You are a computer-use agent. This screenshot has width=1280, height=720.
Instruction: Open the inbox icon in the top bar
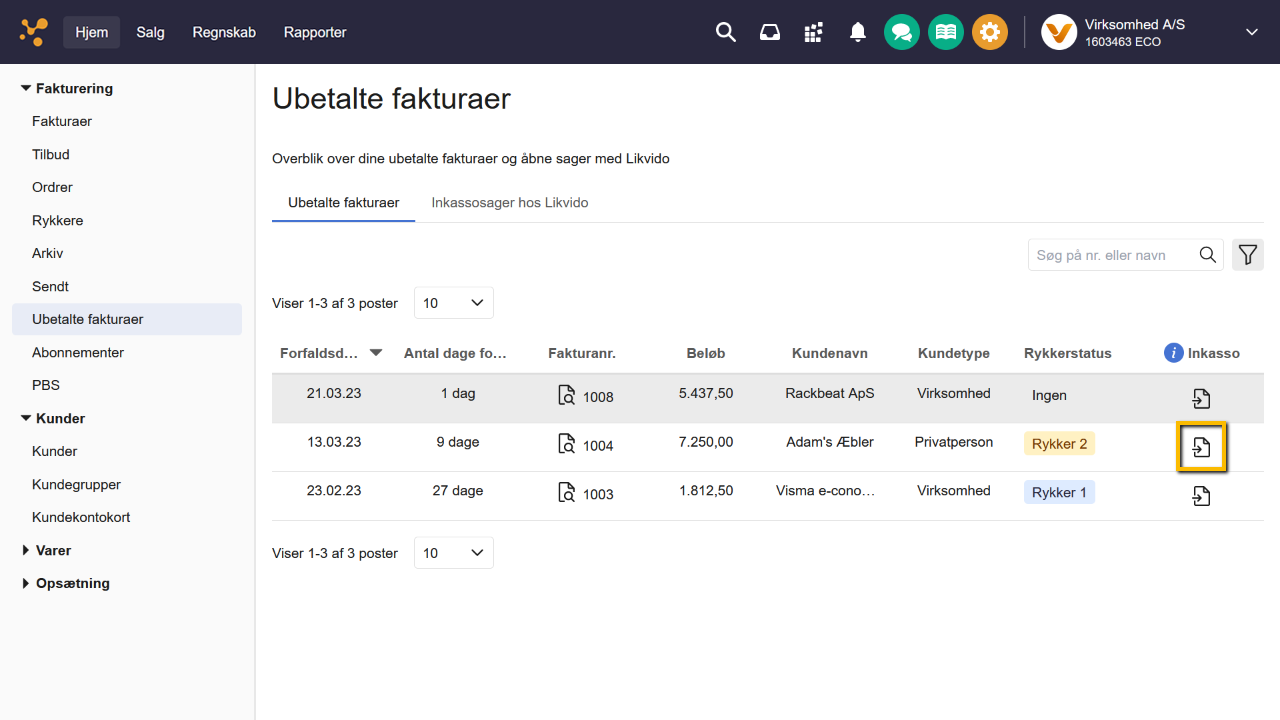pyautogui.click(x=769, y=31)
